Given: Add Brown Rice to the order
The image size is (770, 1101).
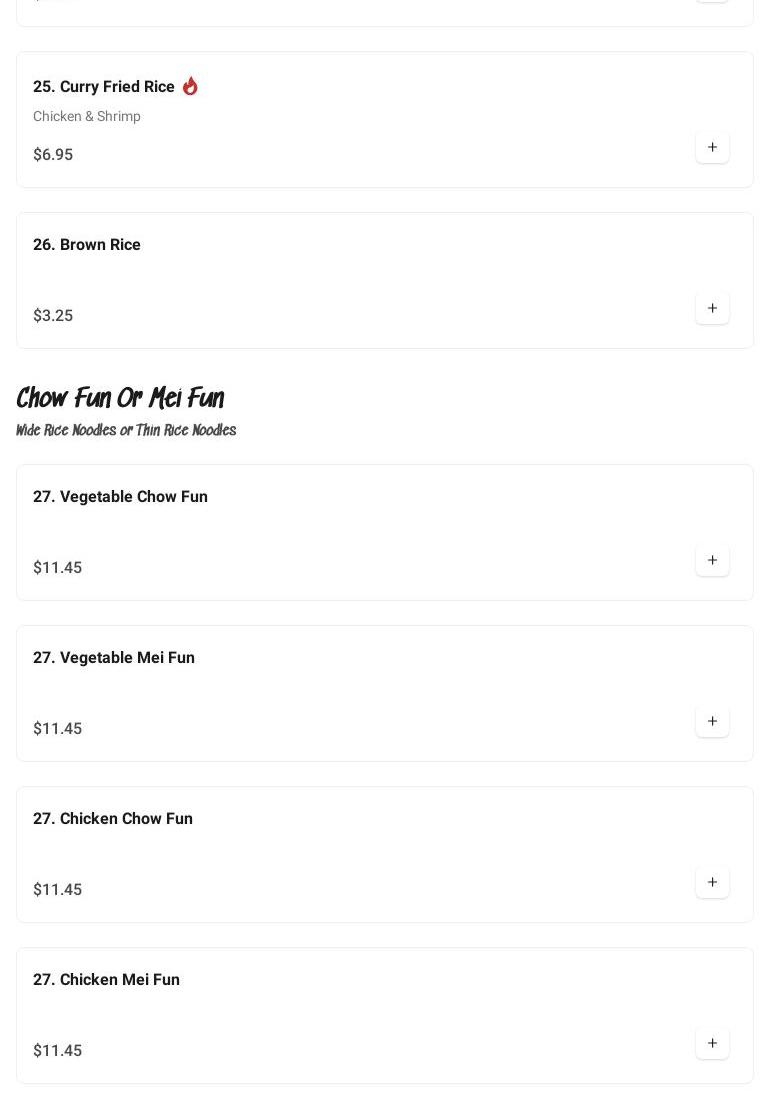Looking at the screenshot, I should (712, 308).
